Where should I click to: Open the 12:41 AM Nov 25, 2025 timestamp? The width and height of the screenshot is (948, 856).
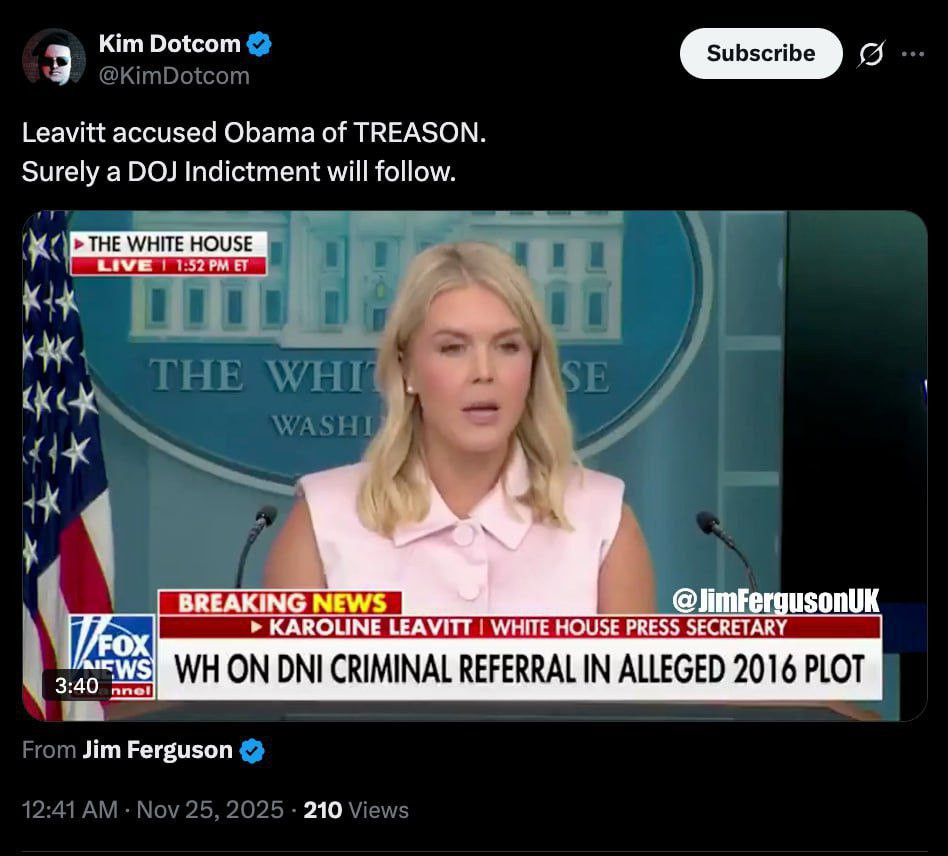tap(152, 810)
